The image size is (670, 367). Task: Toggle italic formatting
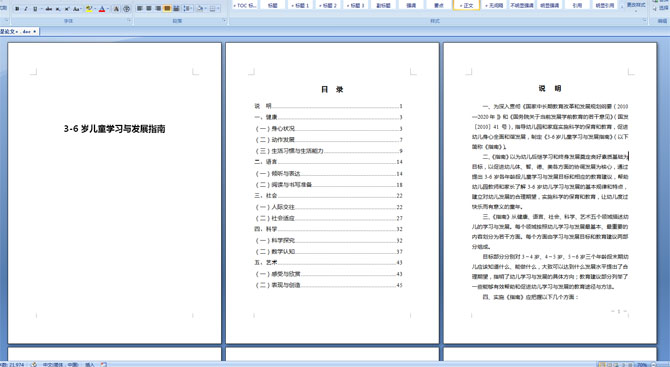pyautogui.click(x=26, y=9)
